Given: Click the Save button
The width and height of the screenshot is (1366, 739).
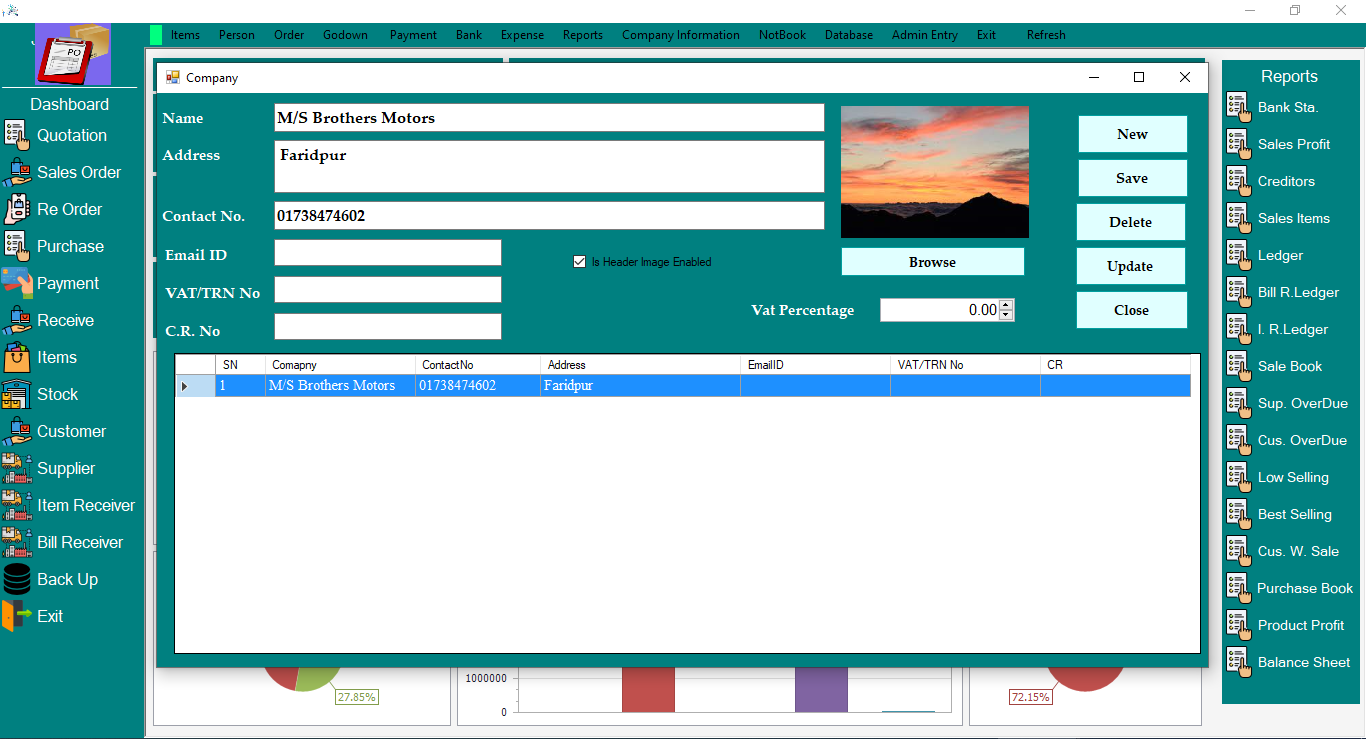Looking at the screenshot, I should coord(1132,178).
